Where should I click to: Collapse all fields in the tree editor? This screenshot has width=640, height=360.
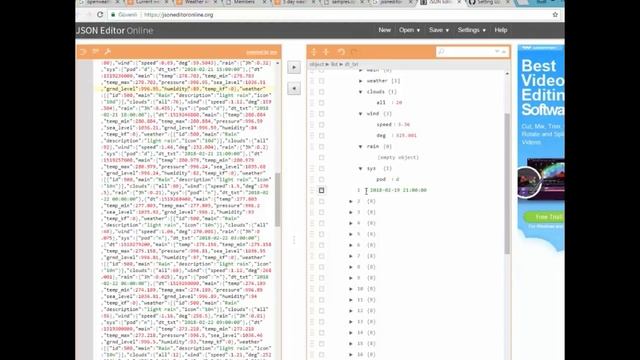(x=326, y=52)
